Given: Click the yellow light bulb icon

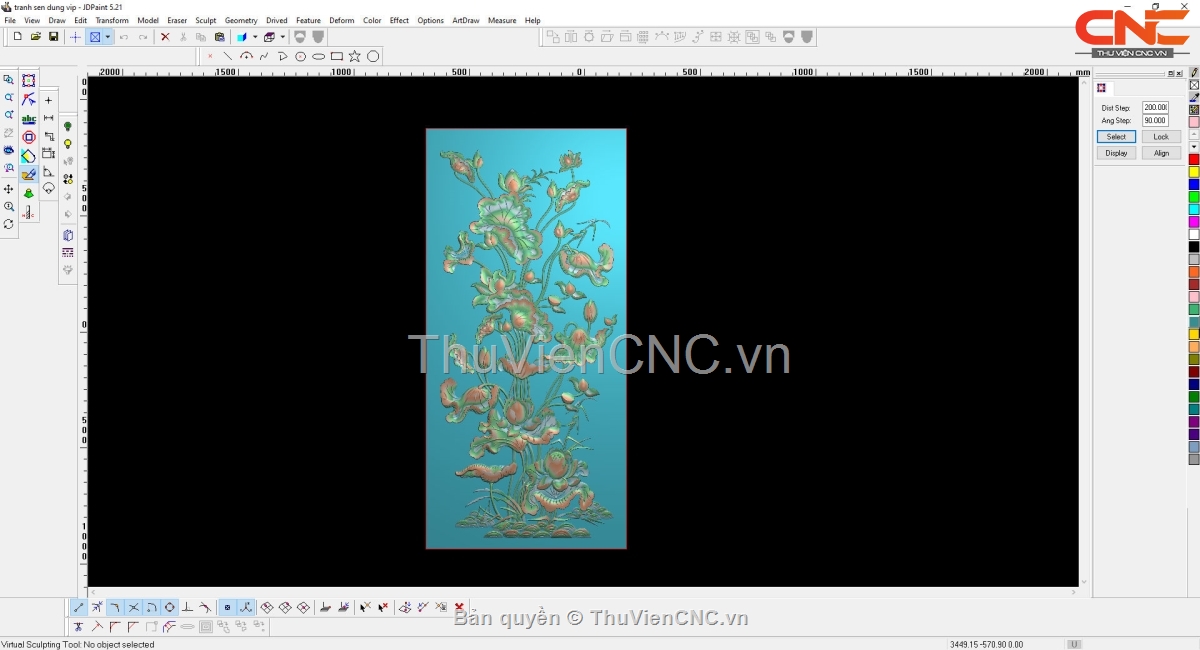Looking at the screenshot, I should click(x=68, y=145).
